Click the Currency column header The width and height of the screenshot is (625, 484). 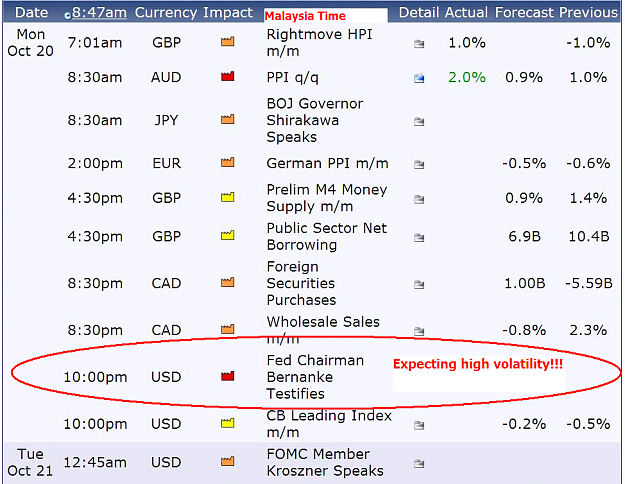click(167, 13)
